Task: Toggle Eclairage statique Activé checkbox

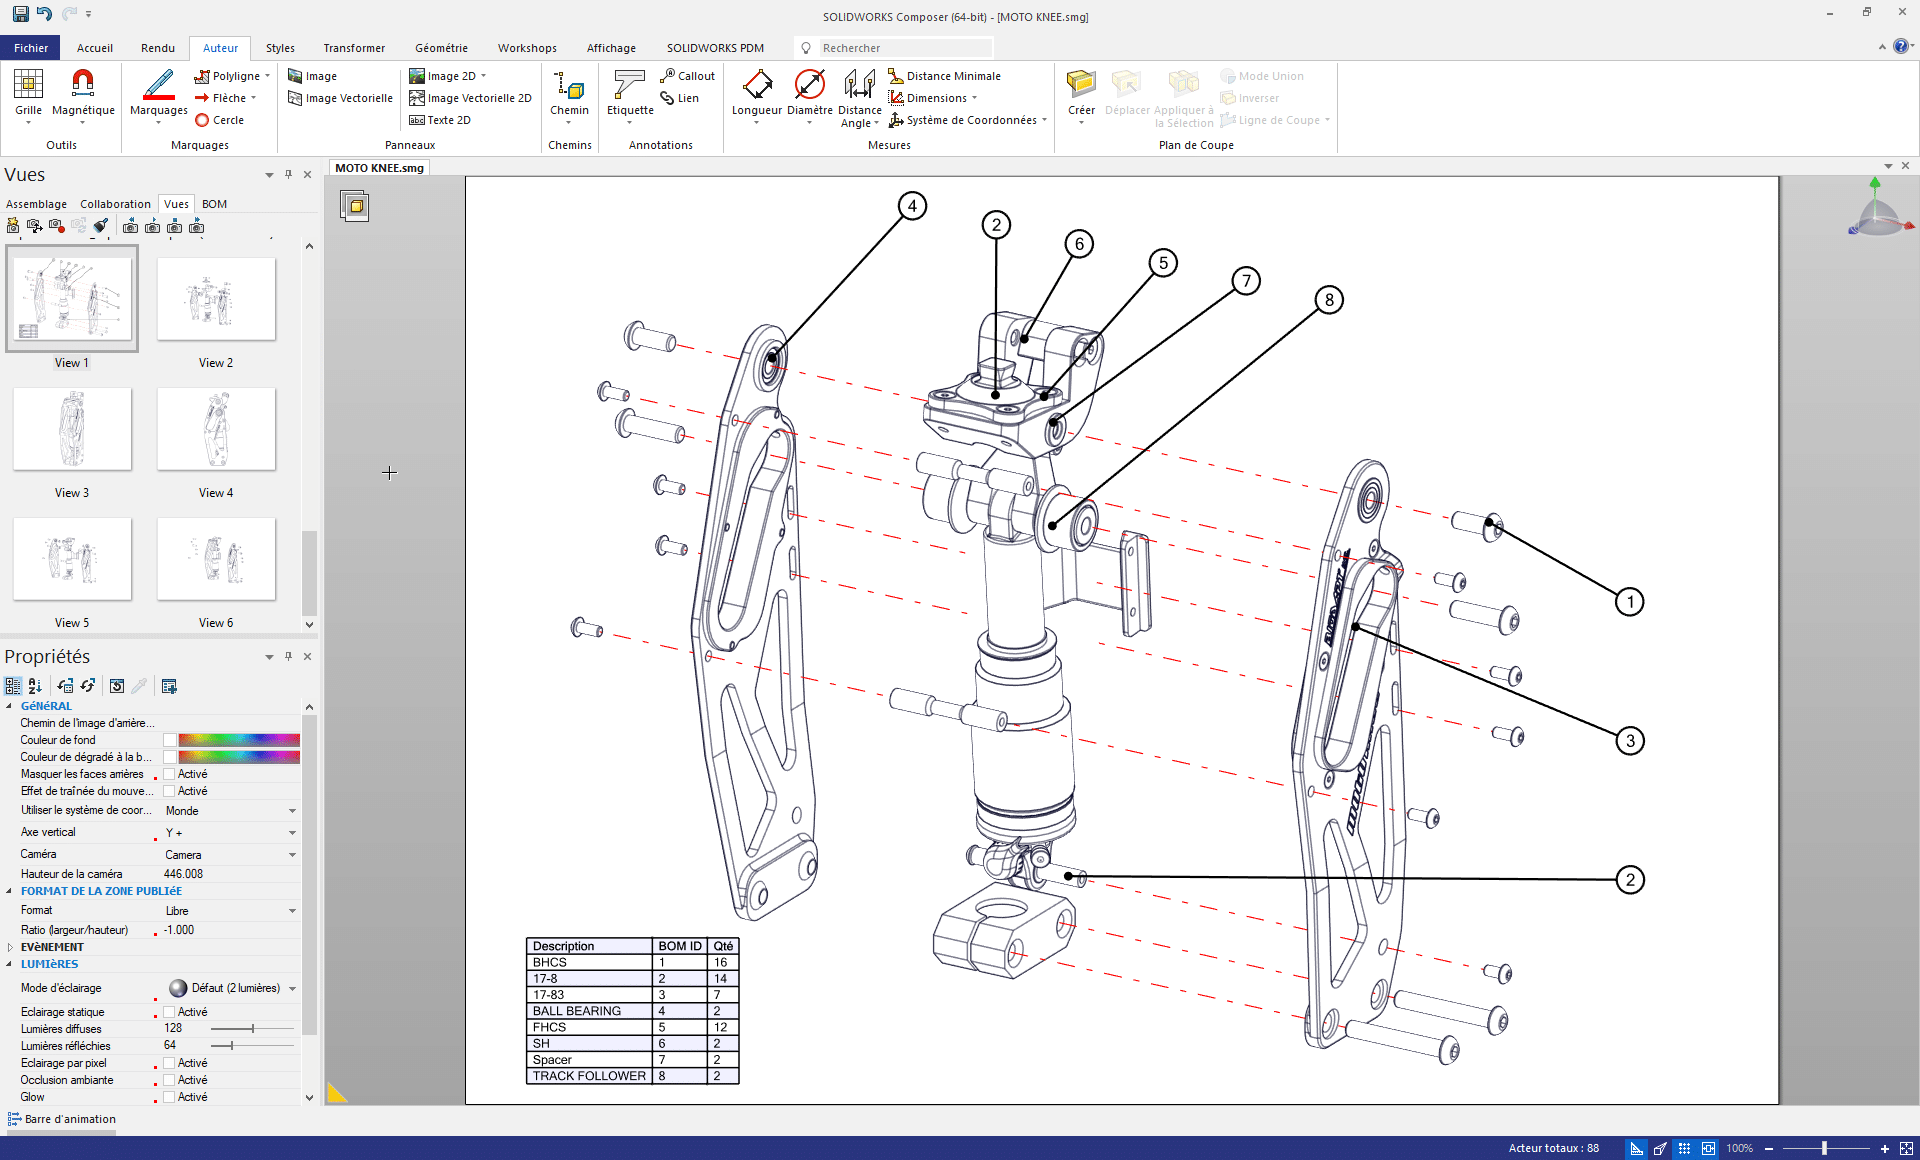Action: [170, 1012]
